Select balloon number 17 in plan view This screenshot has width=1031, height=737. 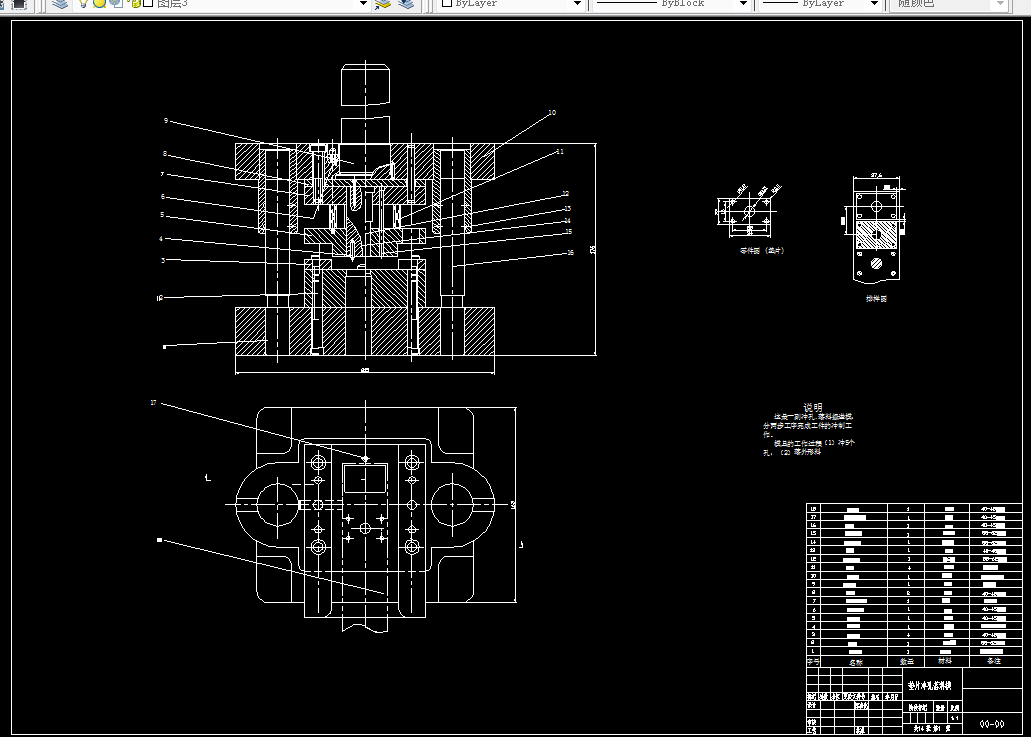point(153,402)
